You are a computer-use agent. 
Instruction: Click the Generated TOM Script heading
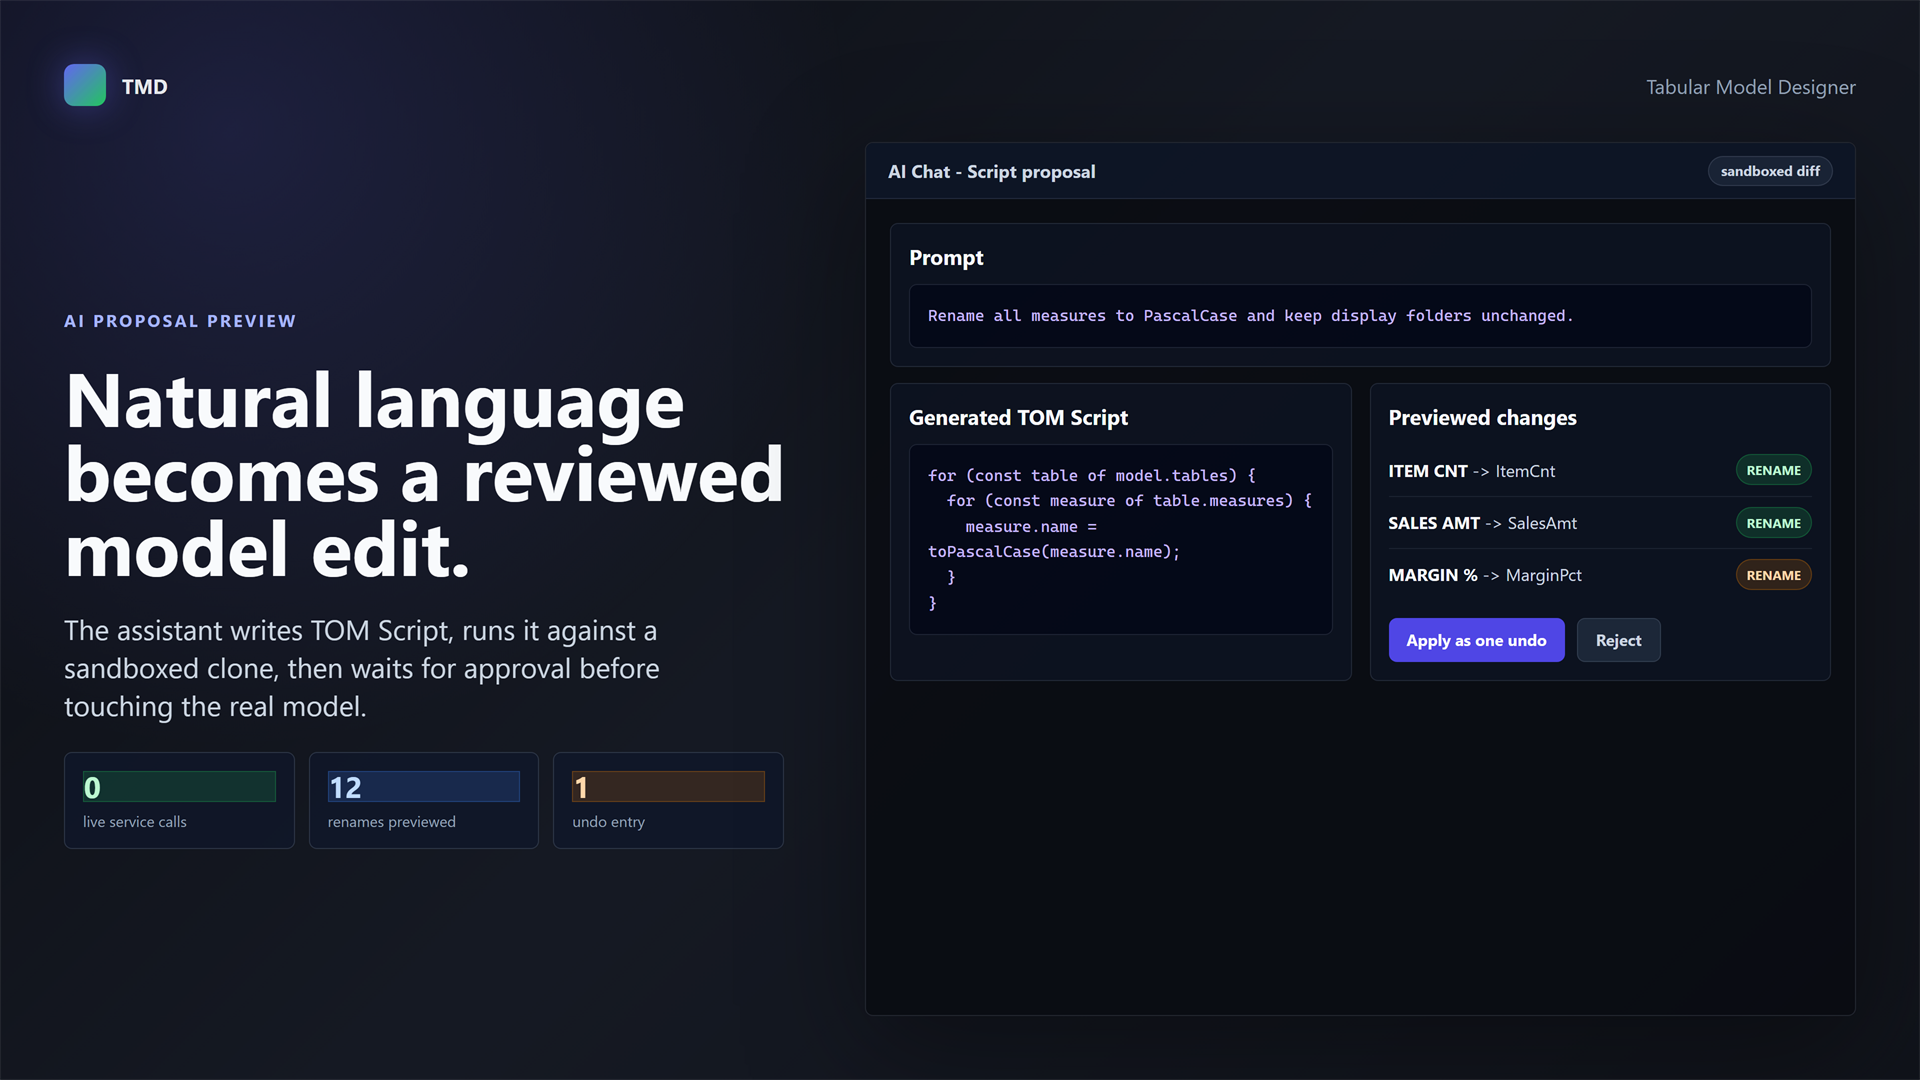pyautogui.click(x=1018, y=418)
